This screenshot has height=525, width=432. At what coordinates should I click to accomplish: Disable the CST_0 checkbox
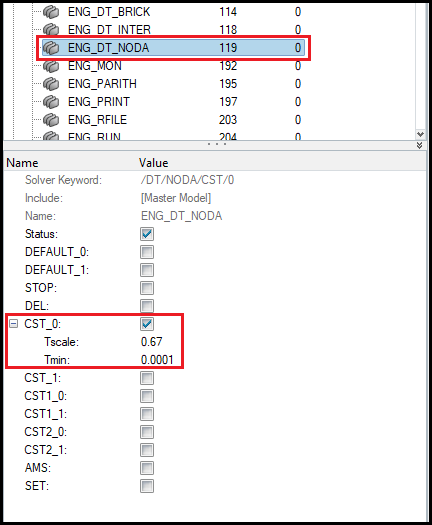147,324
